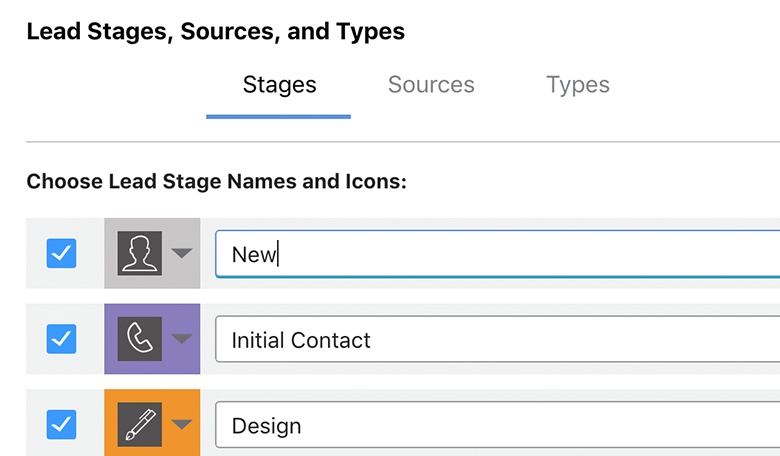The width and height of the screenshot is (780, 456).
Task: Disable the Design stage checkbox
Action: click(x=62, y=425)
